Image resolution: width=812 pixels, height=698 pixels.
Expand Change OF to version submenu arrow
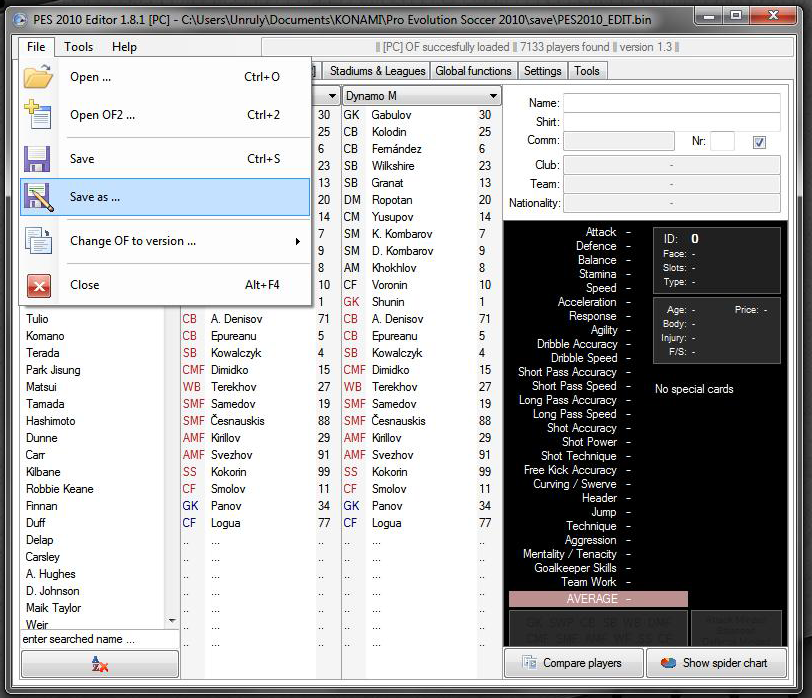click(x=298, y=241)
